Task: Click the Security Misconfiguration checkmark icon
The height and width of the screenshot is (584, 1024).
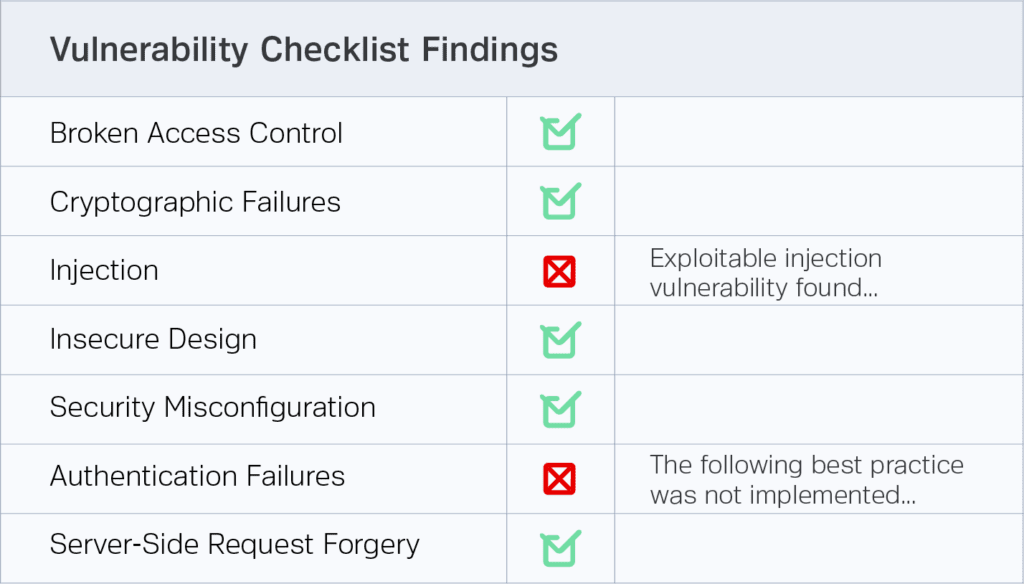Action: point(560,409)
